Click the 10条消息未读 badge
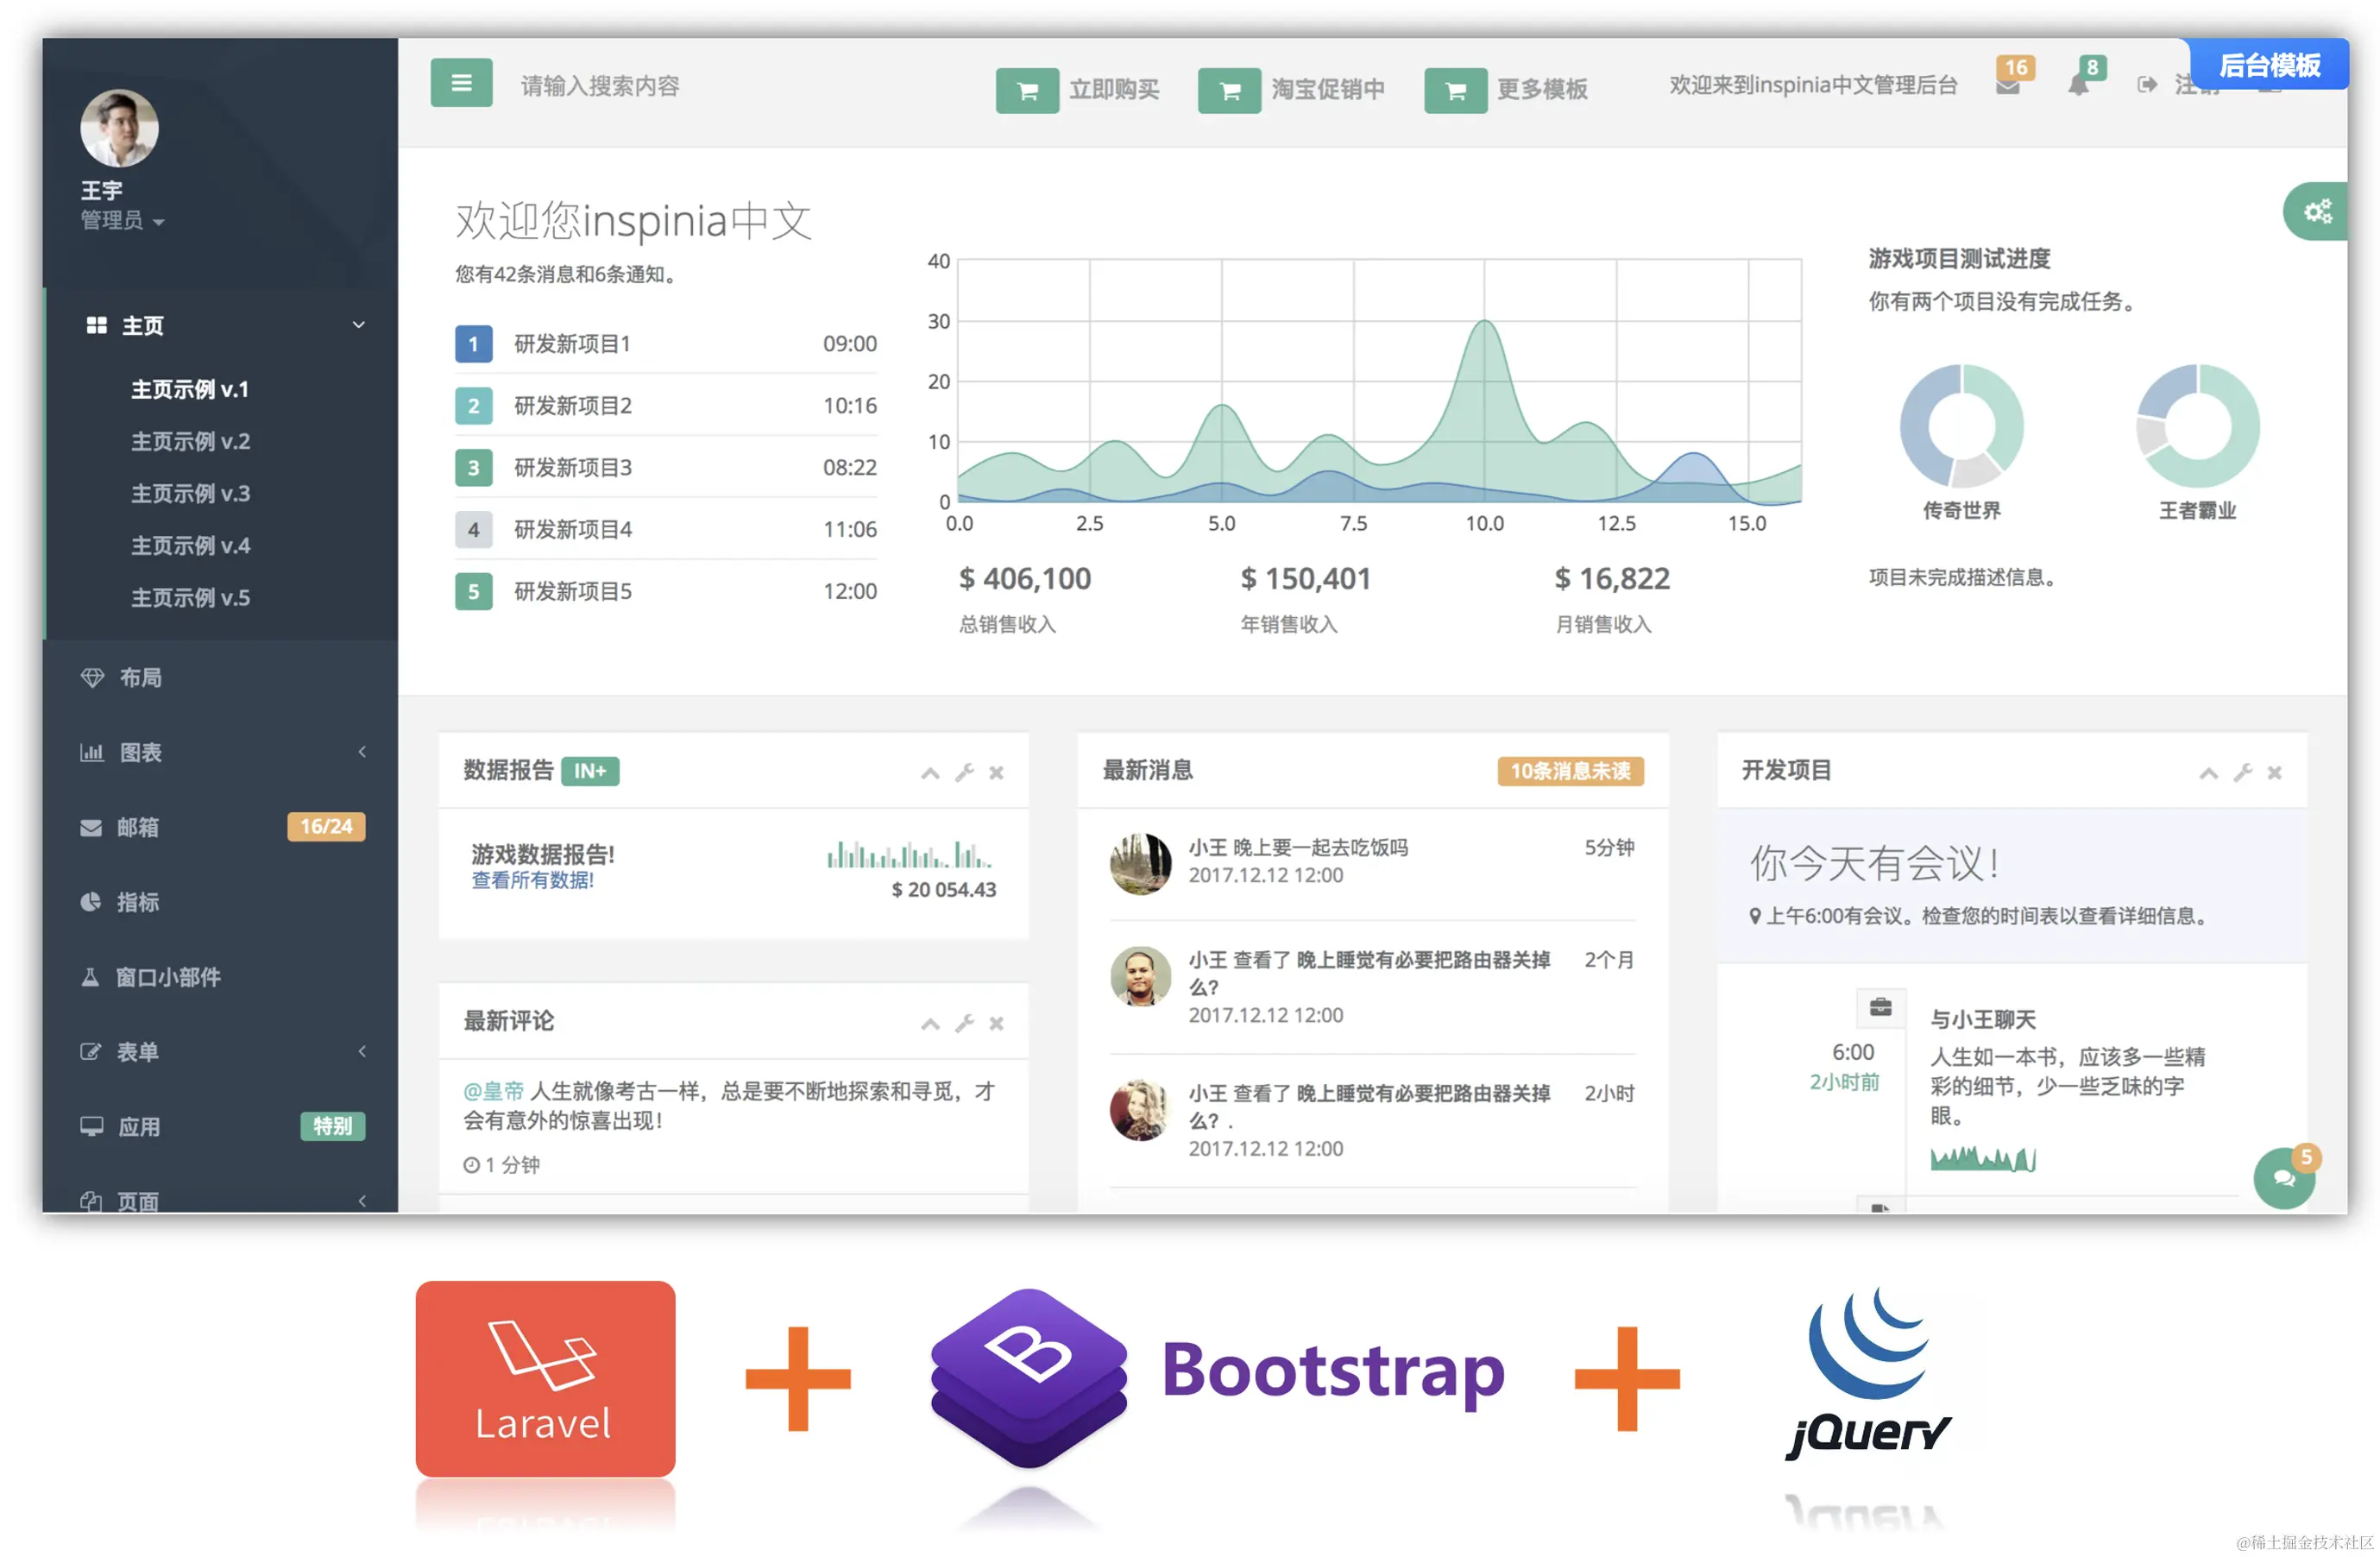This screenshot has height=1557, width=2380. coord(1570,771)
